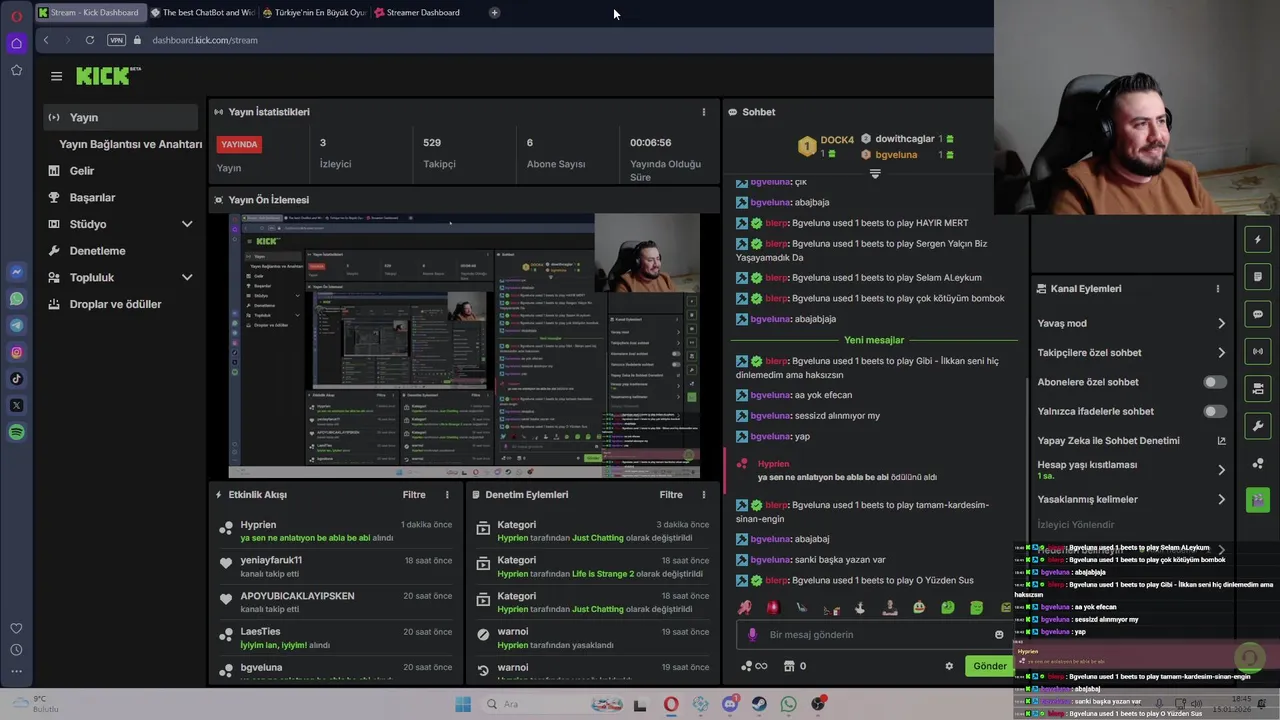Image resolution: width=1280 pixels, height=720 pixels.
Task: Expand the Stüdyo sidebar section
Action: tap(187, 224)
